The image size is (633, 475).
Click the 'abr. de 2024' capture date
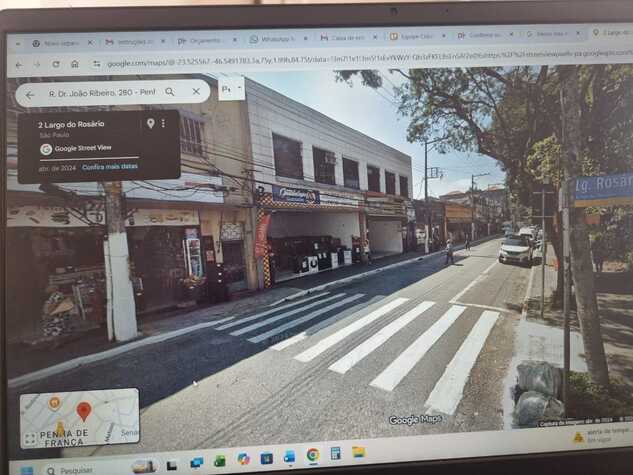point(57,168)
